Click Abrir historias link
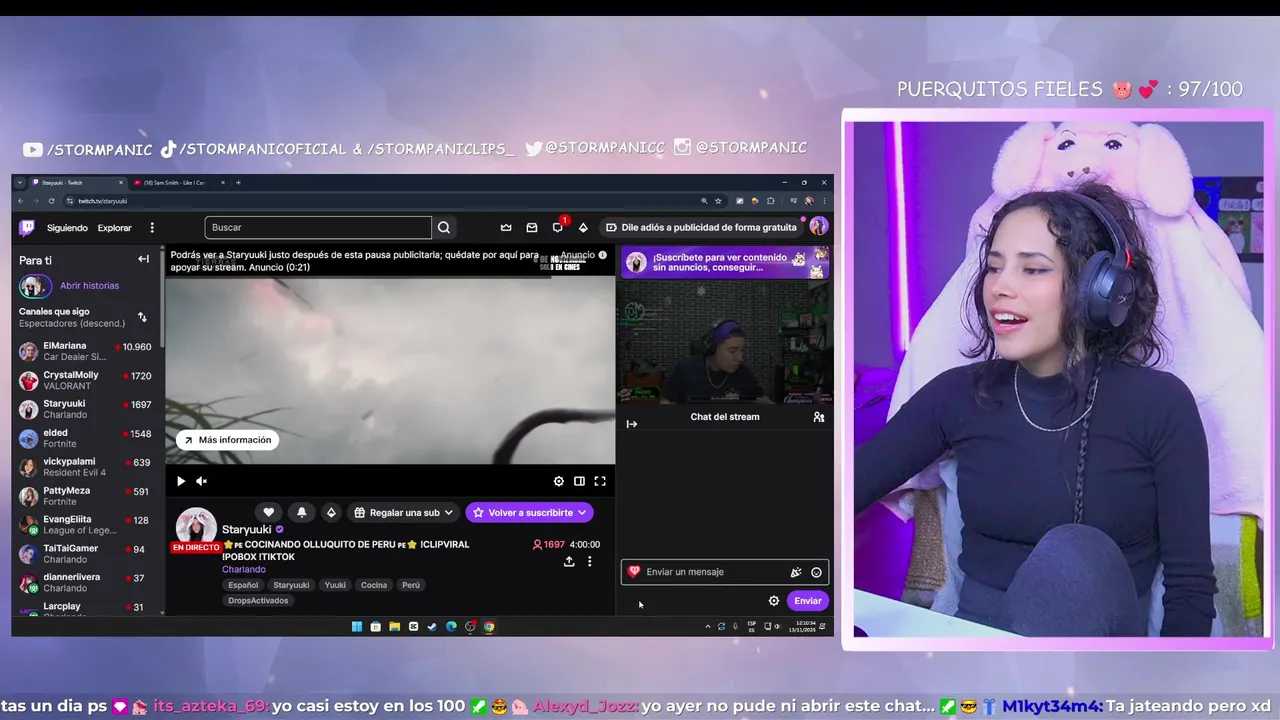The width and height of the screenshot is (1280, 720). tap(89, 286)
